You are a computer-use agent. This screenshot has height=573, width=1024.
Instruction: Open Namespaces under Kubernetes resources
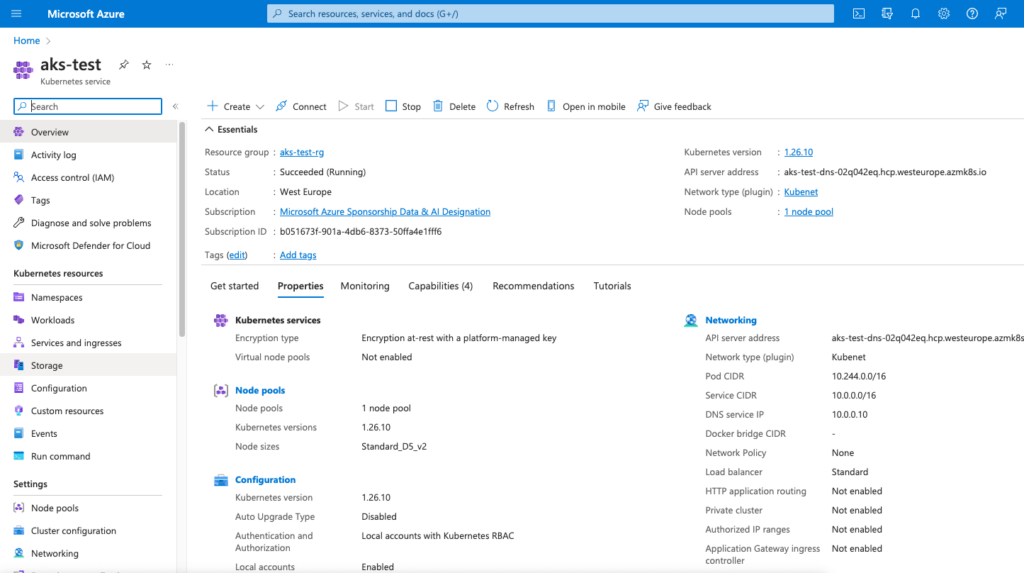(88, 297)
